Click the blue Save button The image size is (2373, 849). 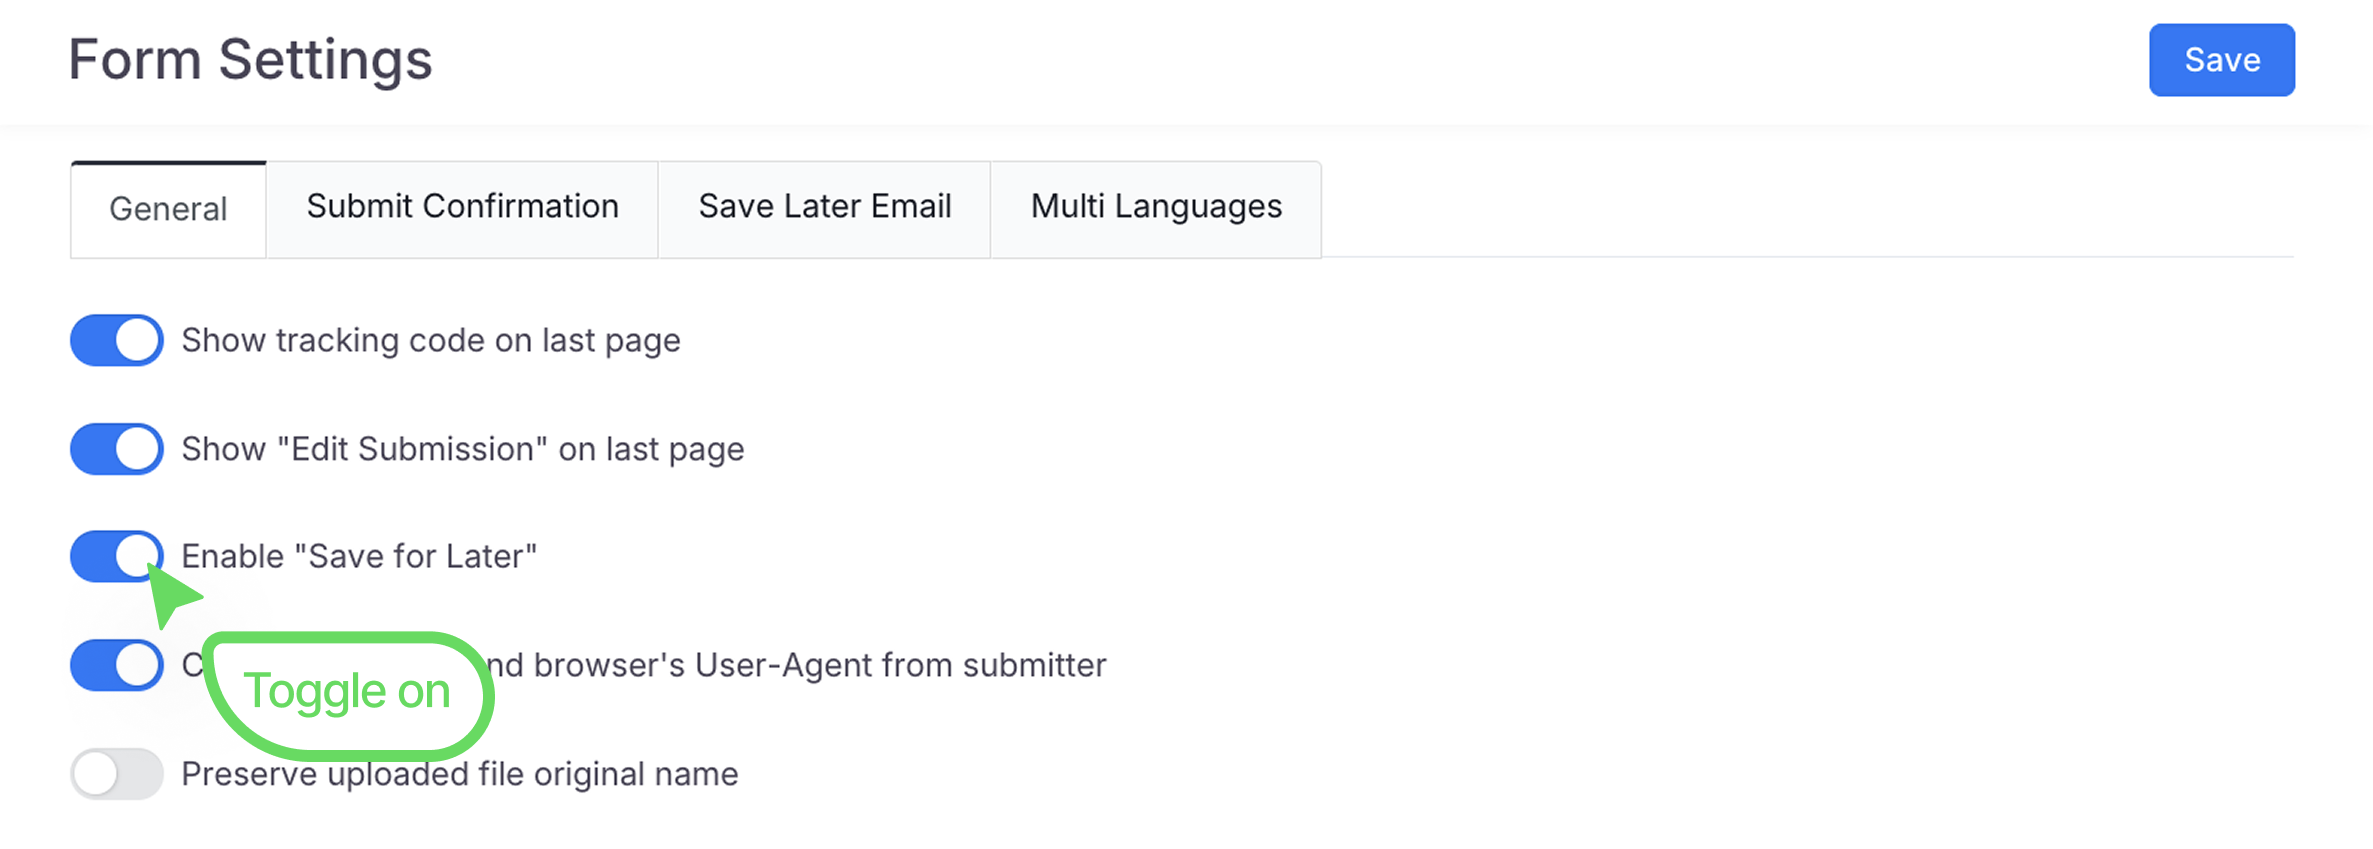[x=2221, y=60]
